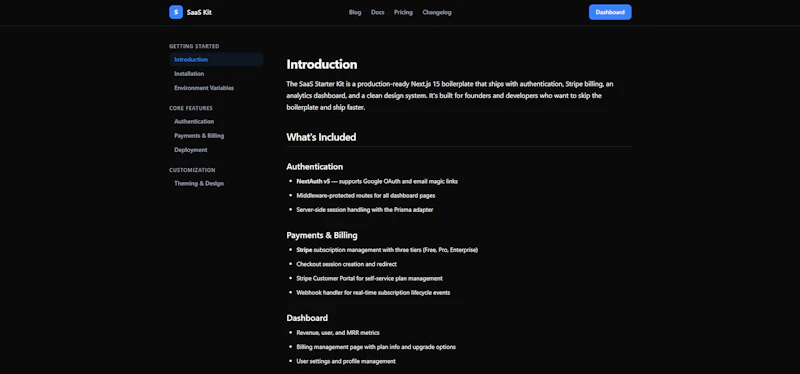Viewport: 800px width, 374px height.
Task: Open the Pricing page
Action: [403, 12]
